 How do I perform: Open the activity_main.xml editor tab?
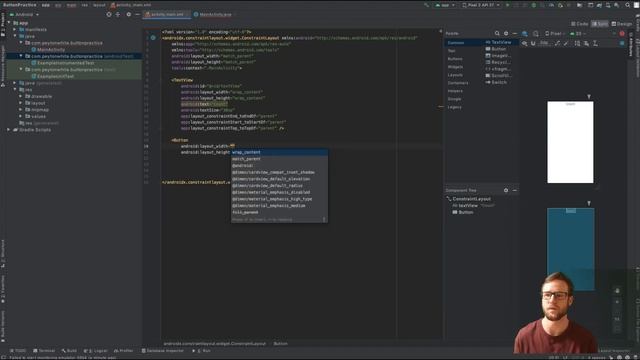pyautogui.click(x=167, y=14)
